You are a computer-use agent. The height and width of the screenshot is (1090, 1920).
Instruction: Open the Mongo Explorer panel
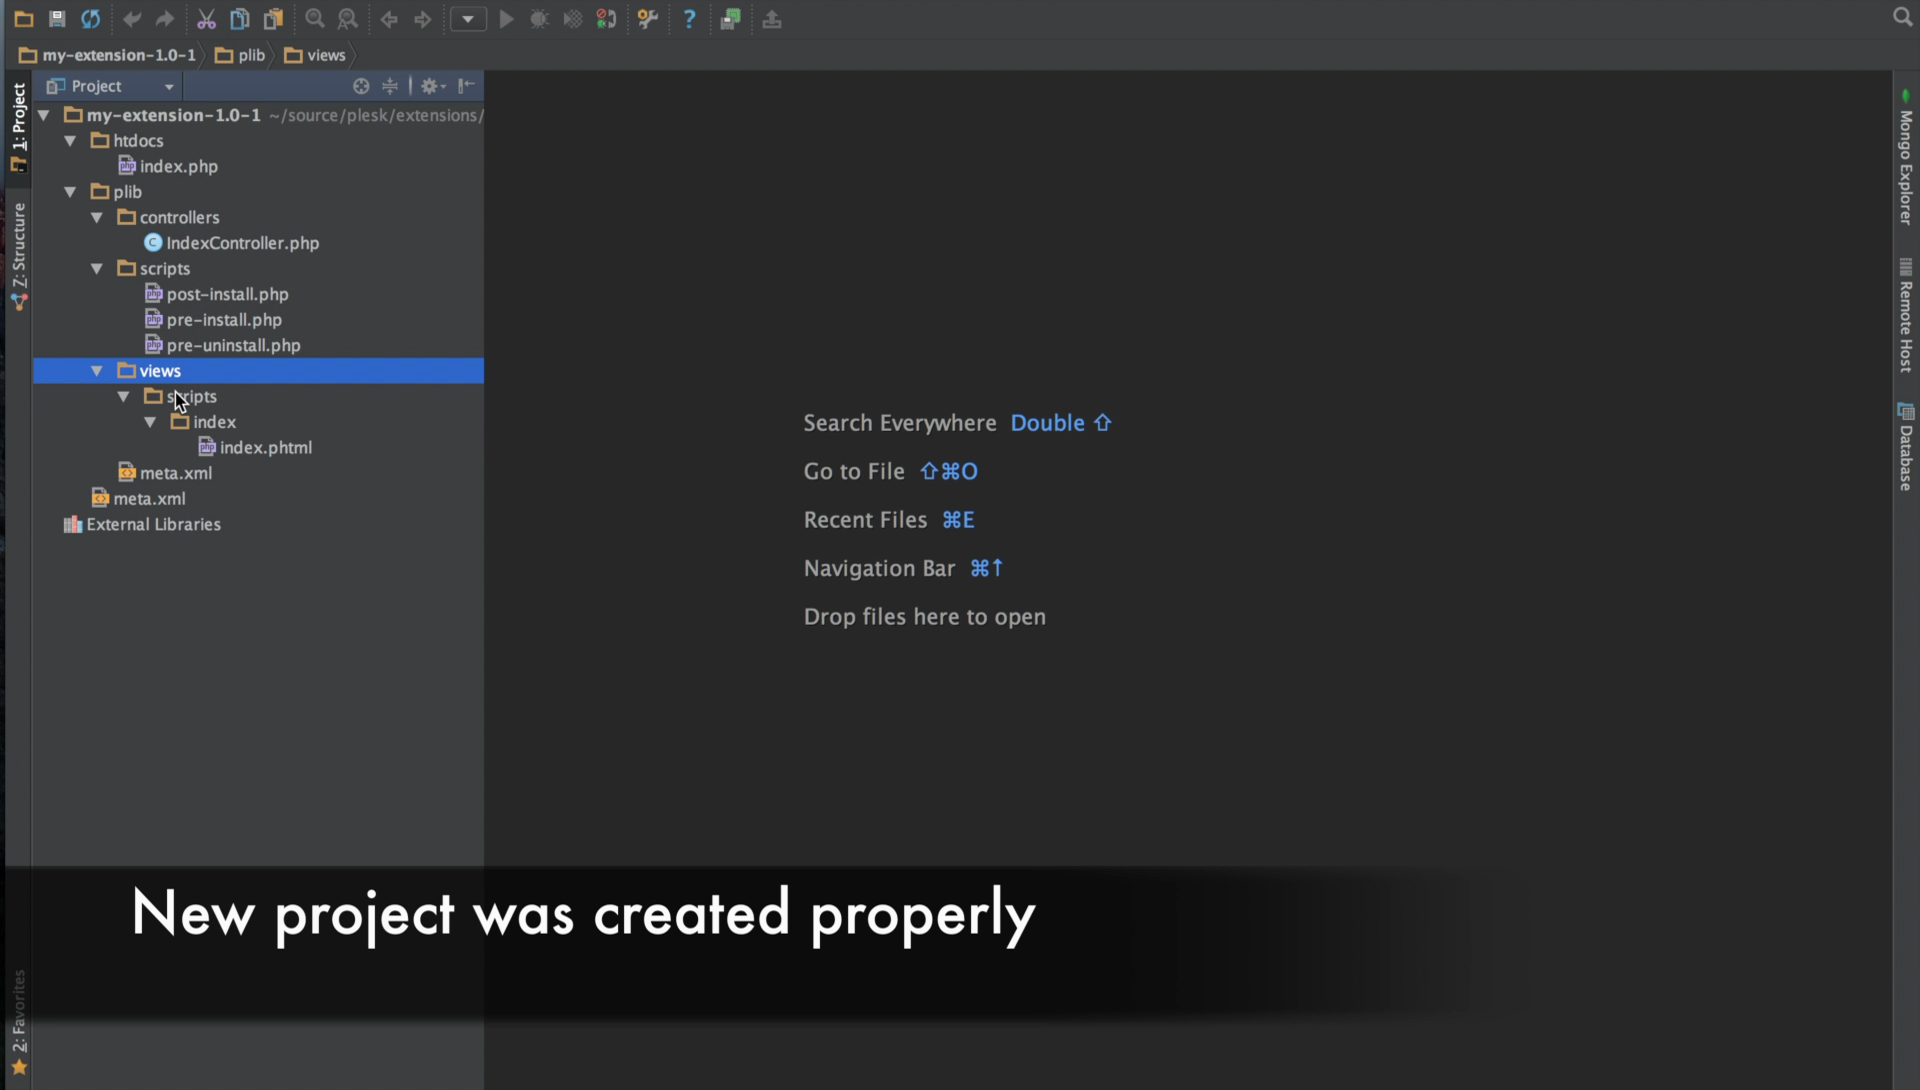coord(1905,165)
